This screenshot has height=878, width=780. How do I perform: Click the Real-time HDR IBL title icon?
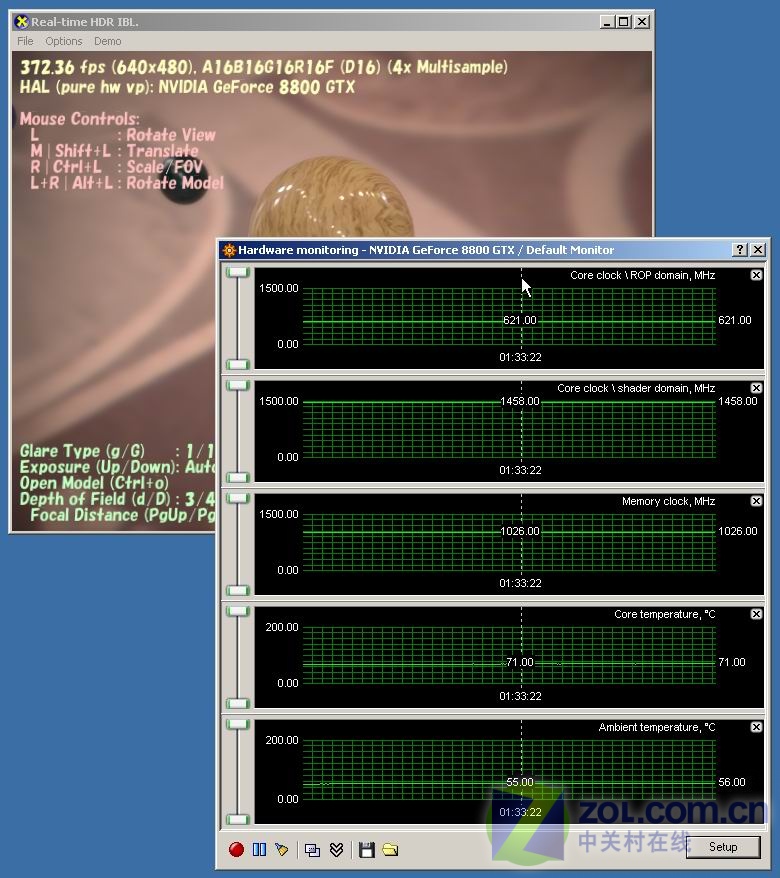tap(21, 22)
